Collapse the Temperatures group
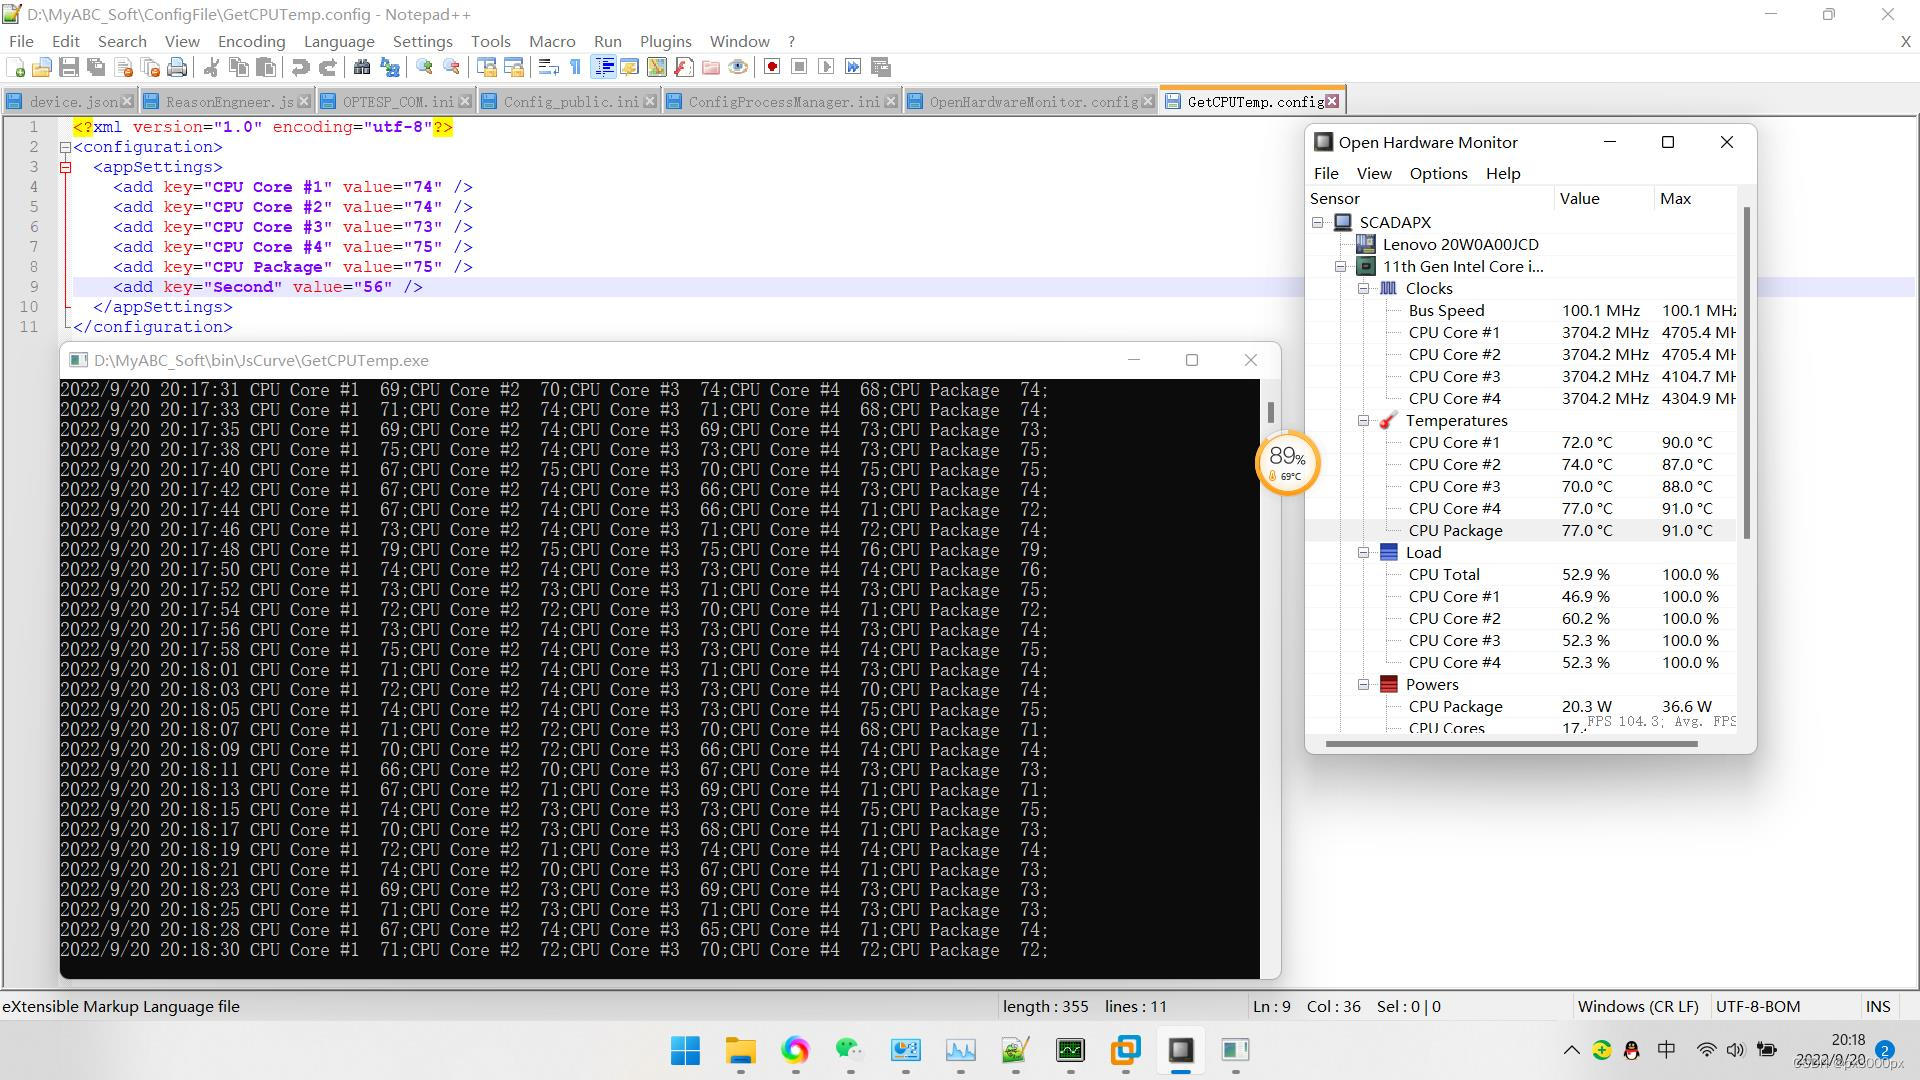This screenshot has height=1080, width=1920. pyautogui.click(x=1363, y=420)
